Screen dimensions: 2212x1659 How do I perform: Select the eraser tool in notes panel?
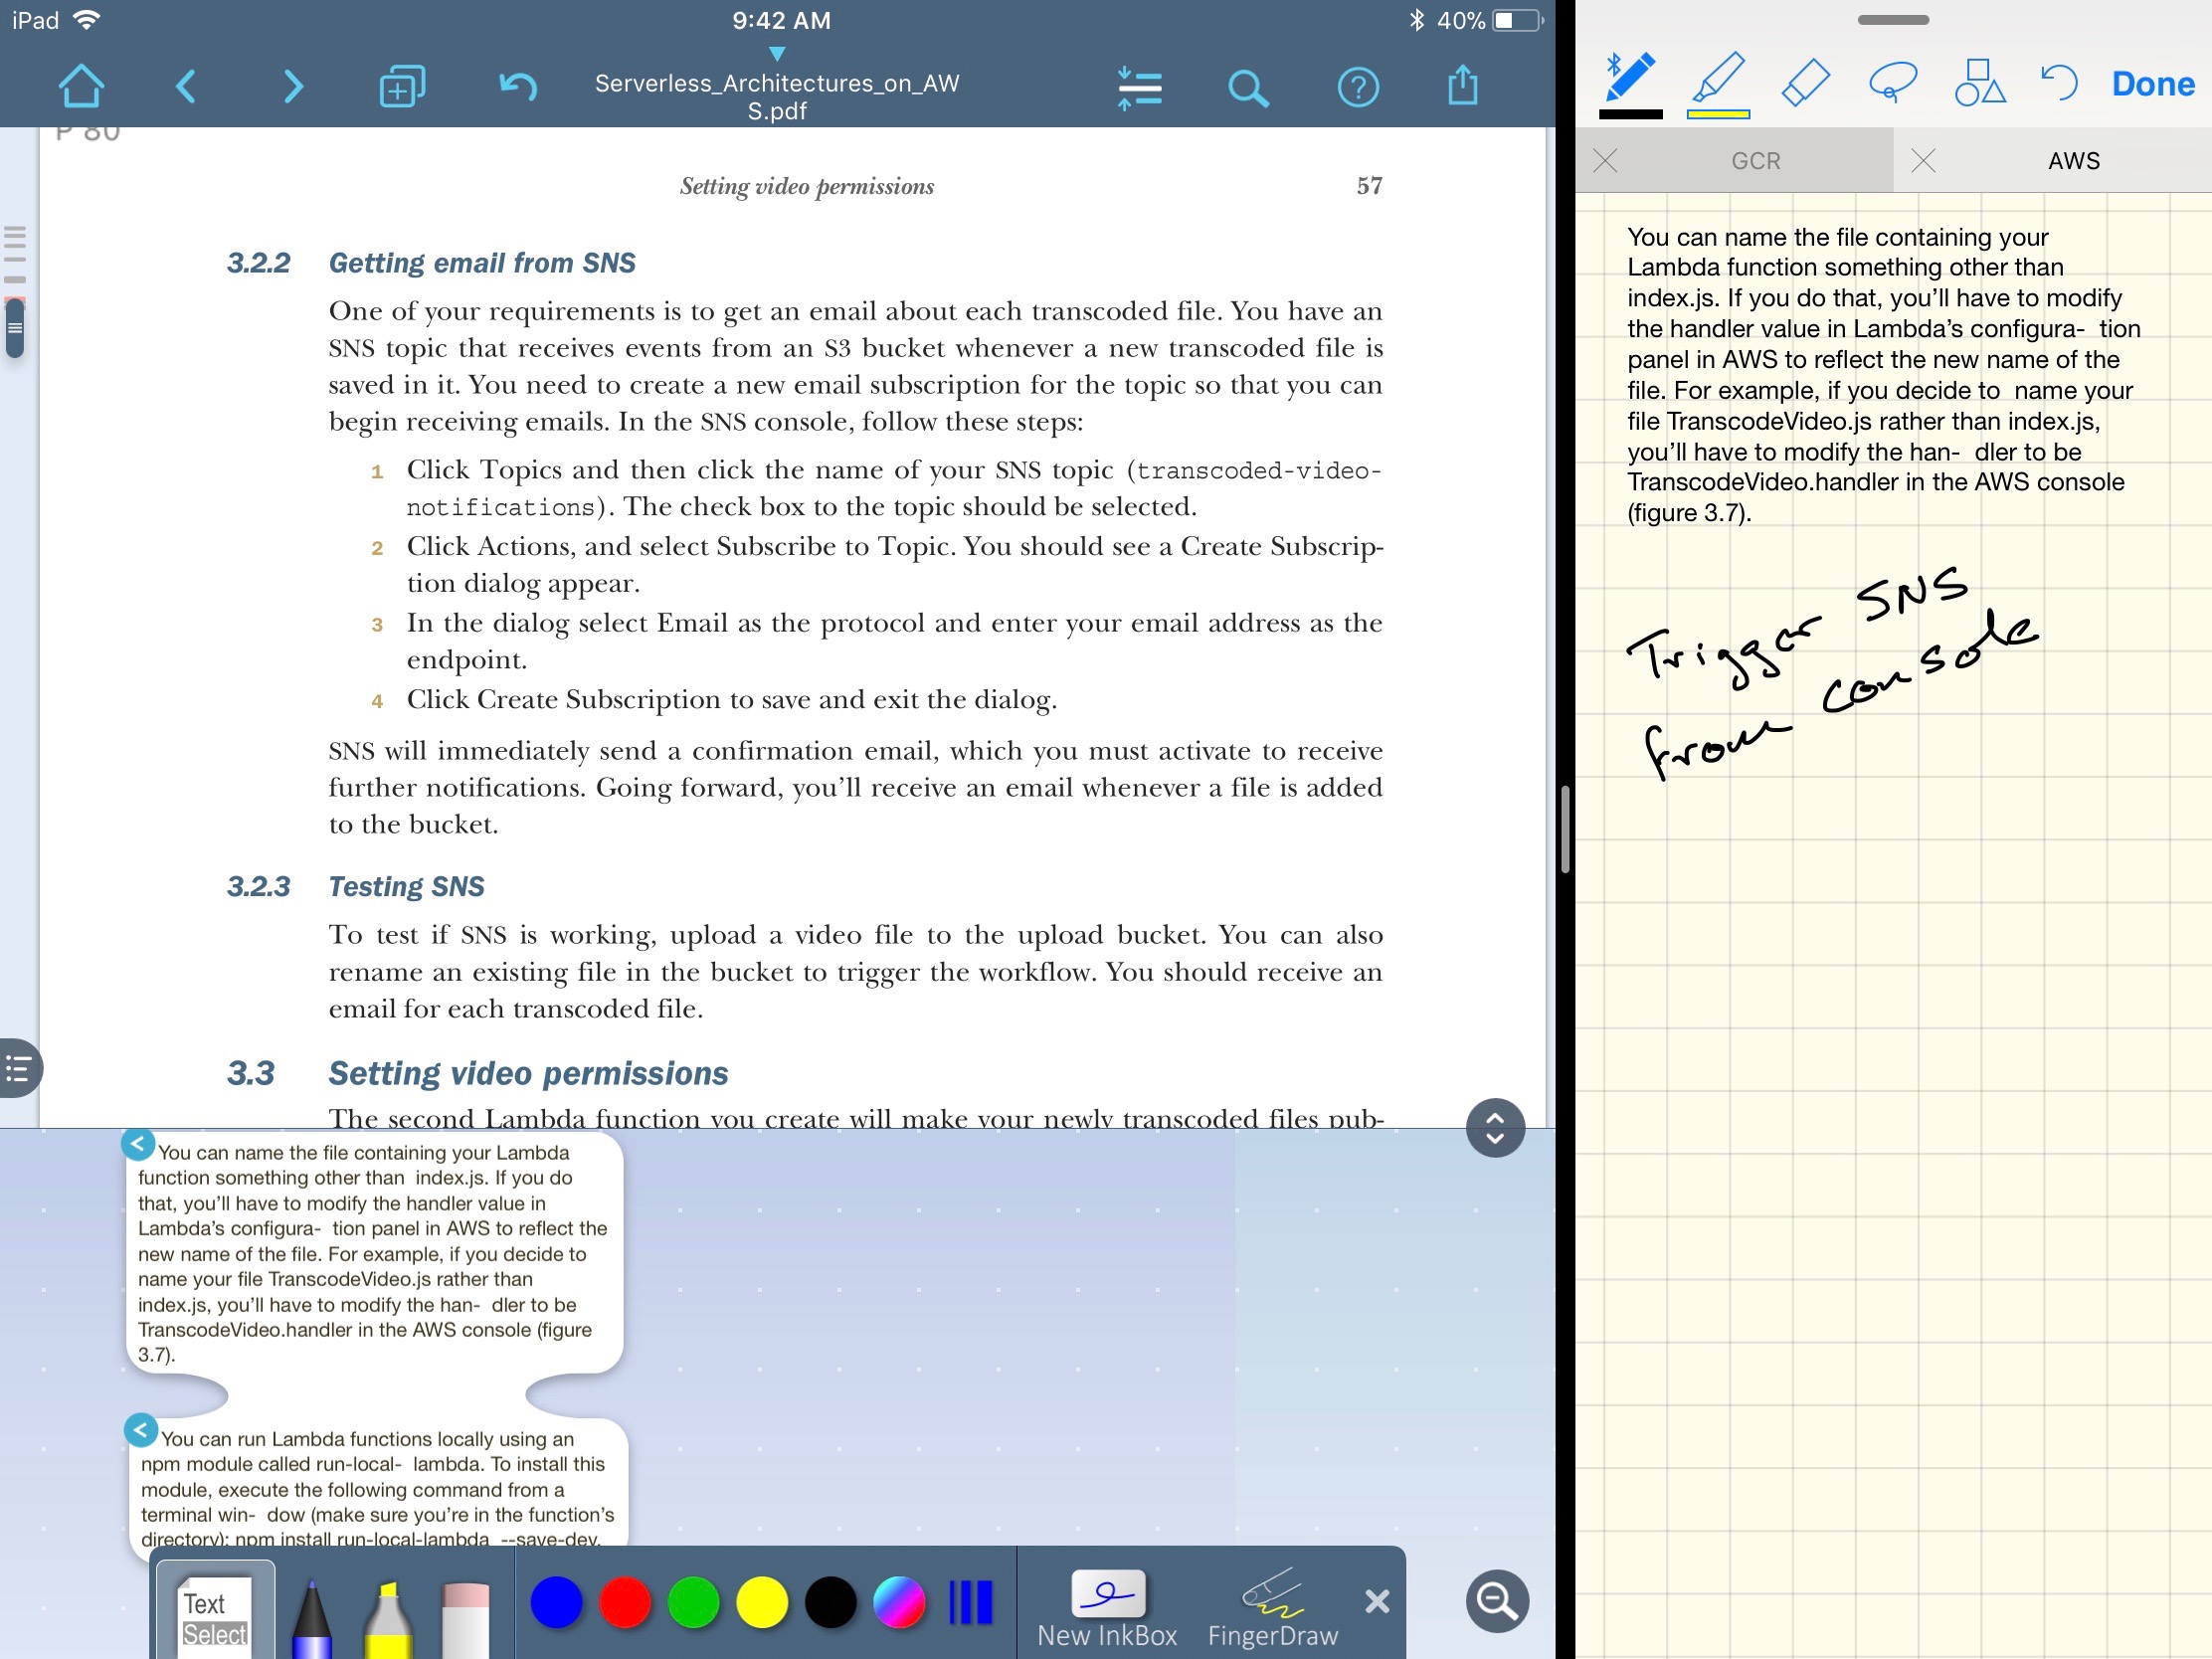click(x=1805, y=83)
